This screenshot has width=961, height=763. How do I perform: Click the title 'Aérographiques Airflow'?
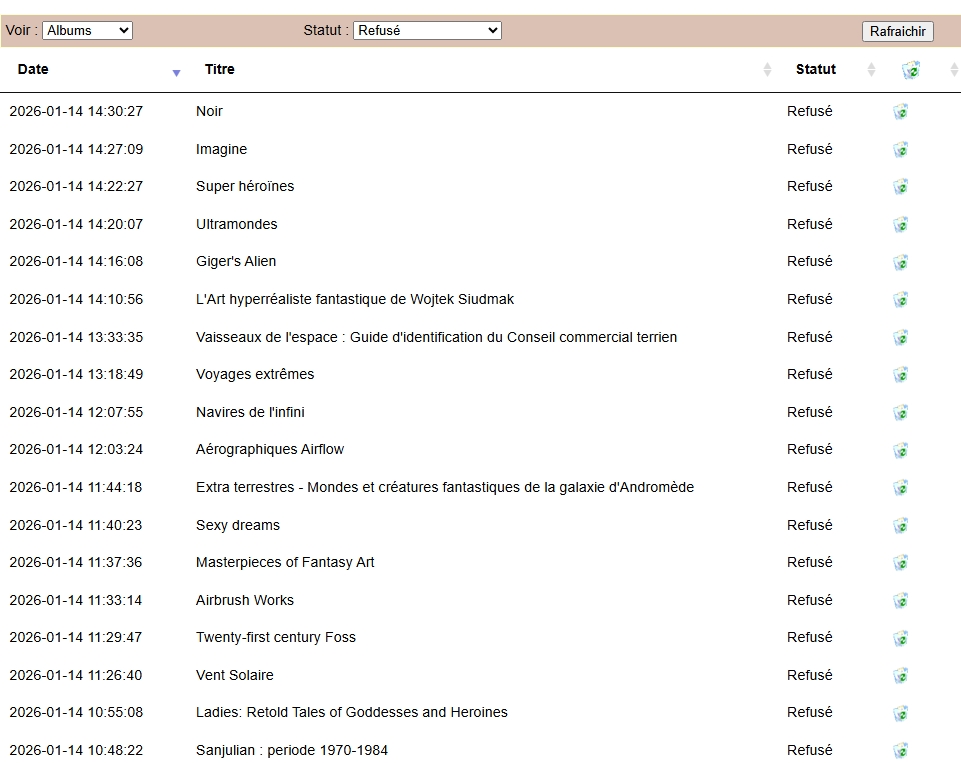[x=270, y=450]
